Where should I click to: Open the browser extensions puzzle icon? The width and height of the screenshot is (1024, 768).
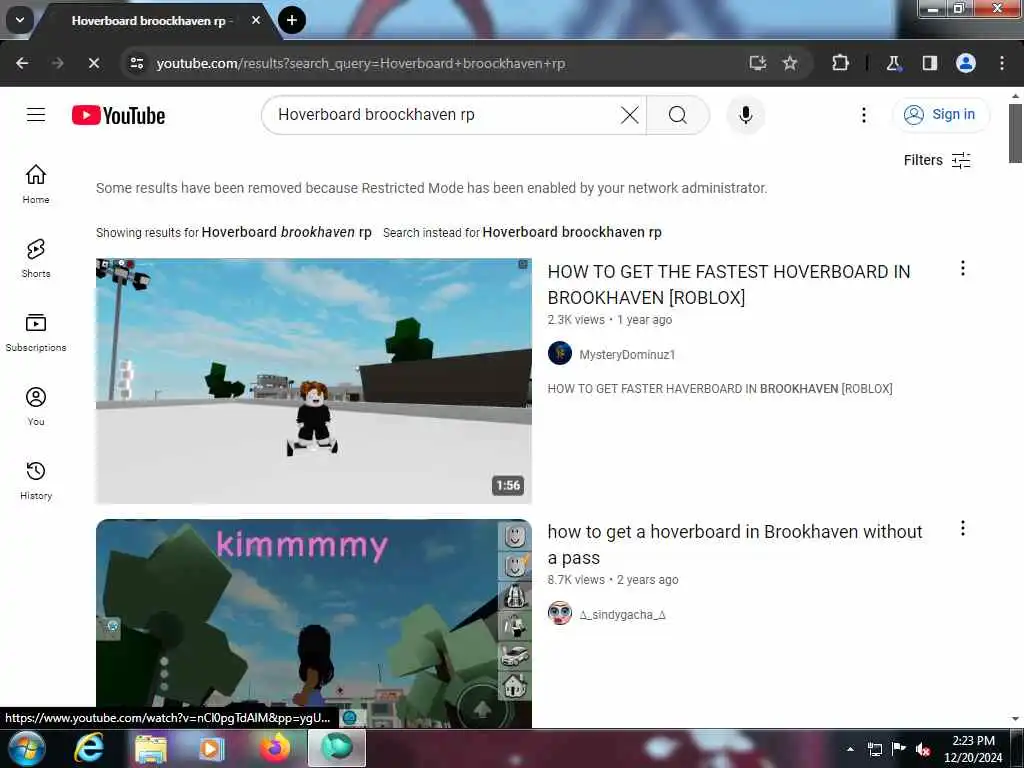tap(840, 63)
